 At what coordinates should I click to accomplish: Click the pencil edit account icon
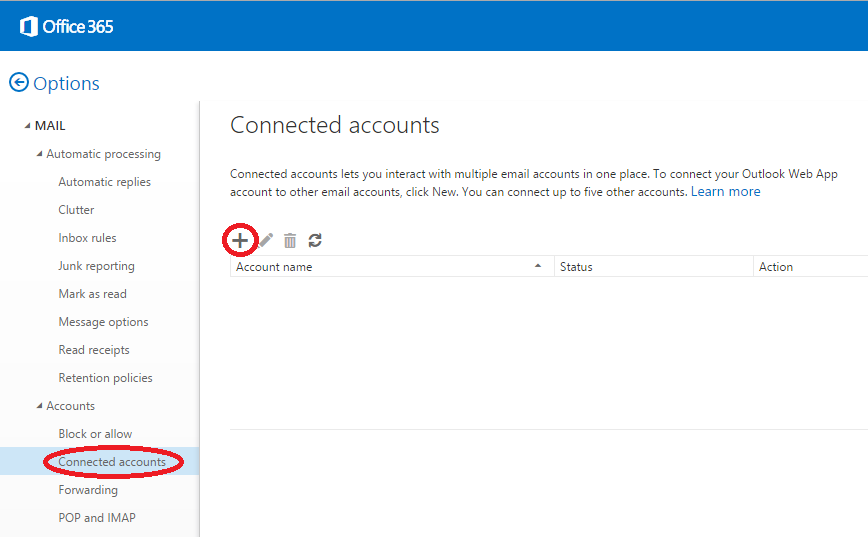tap(266, 240)
